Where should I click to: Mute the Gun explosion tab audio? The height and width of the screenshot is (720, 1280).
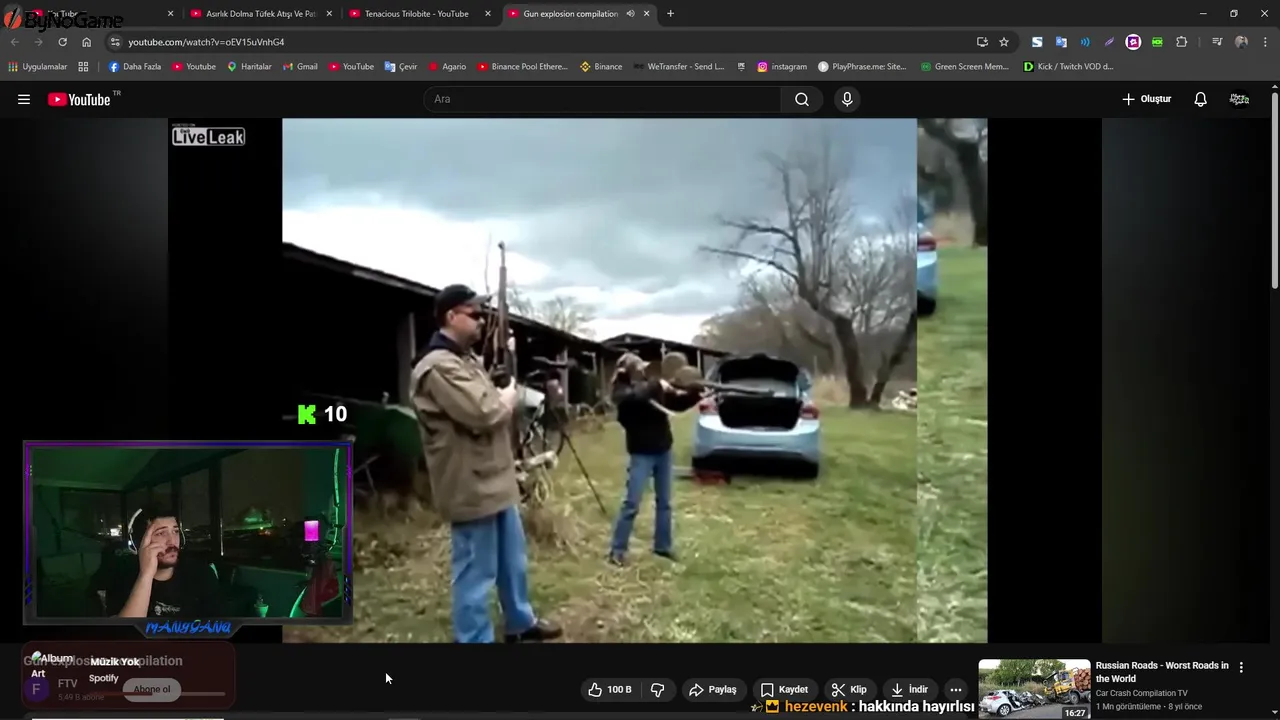pos(630,14)
